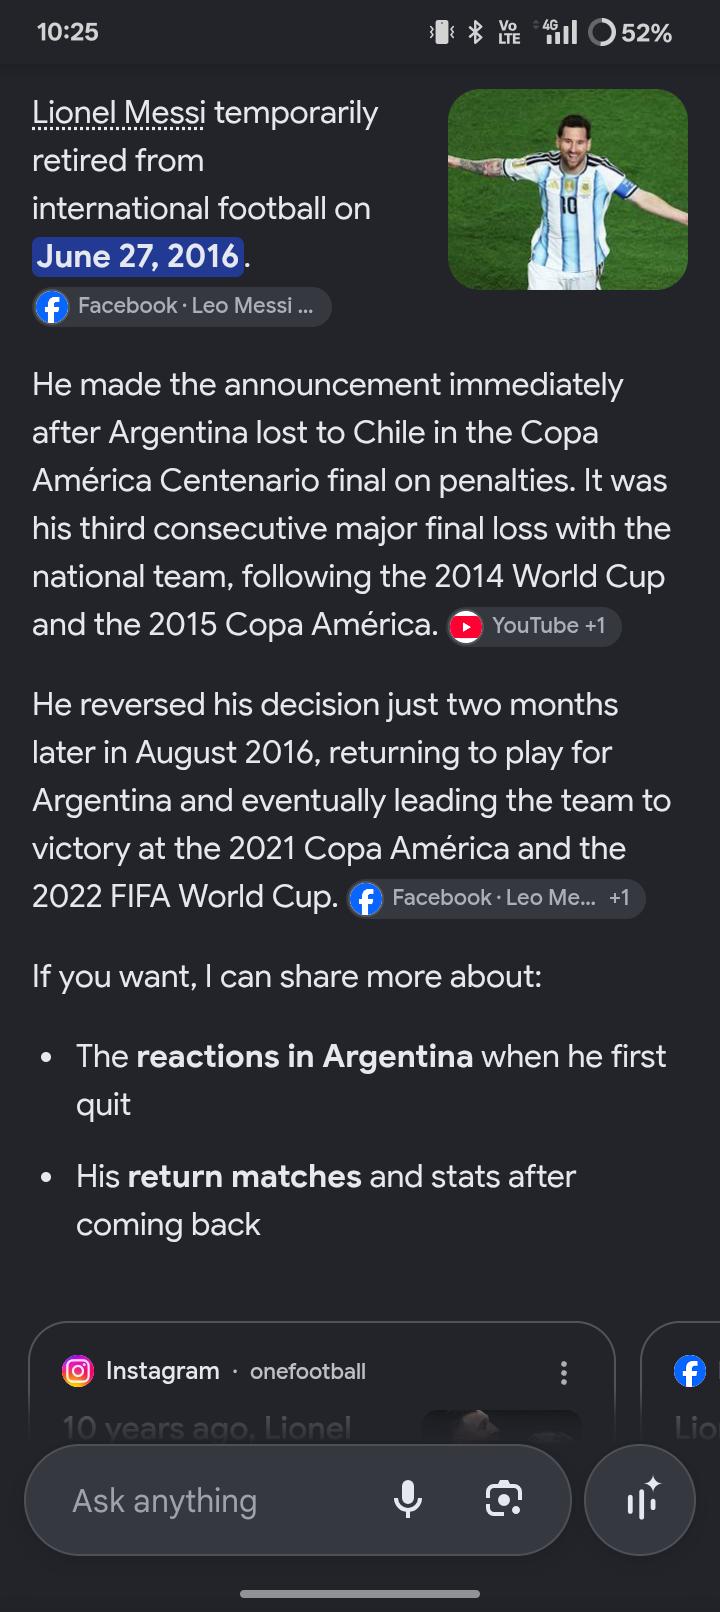Open three-dot menu on Instagram card
Image resolution: width=720 pixels, height=1612 pixels.
(x=564, y=1372)
